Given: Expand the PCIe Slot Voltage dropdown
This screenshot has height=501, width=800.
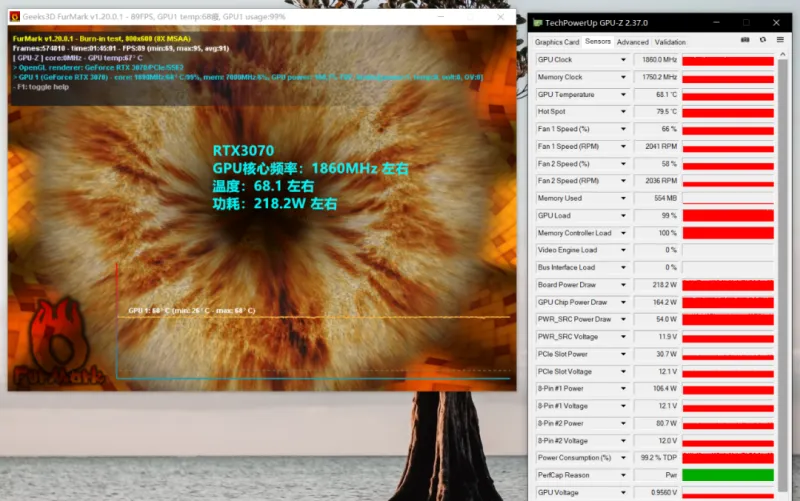Looking at the screenshot, I should 623,371.
